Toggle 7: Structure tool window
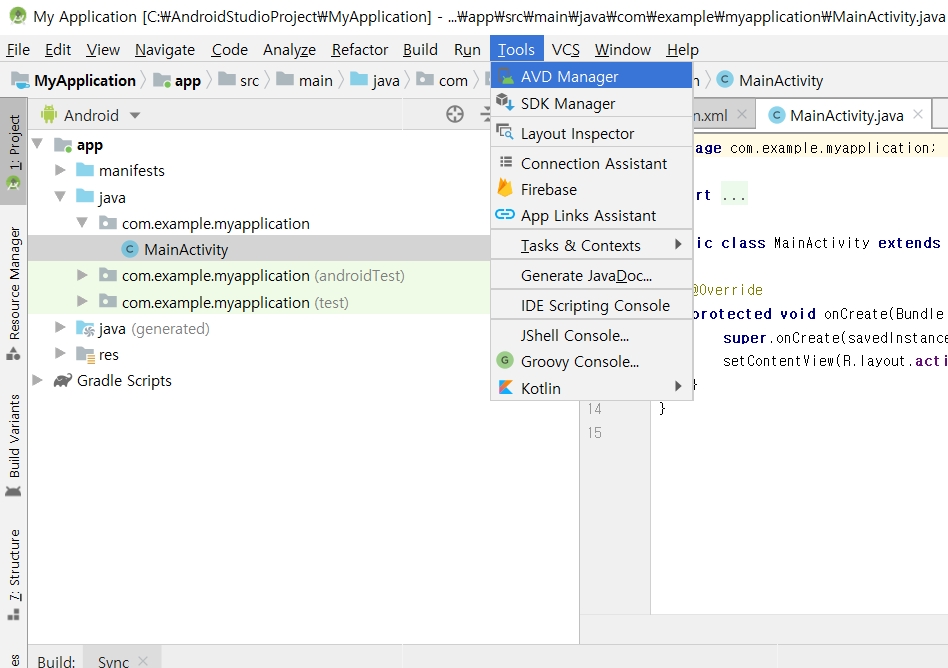The width and height of the screenshot is (948, 668). click(x=13, y=574)
